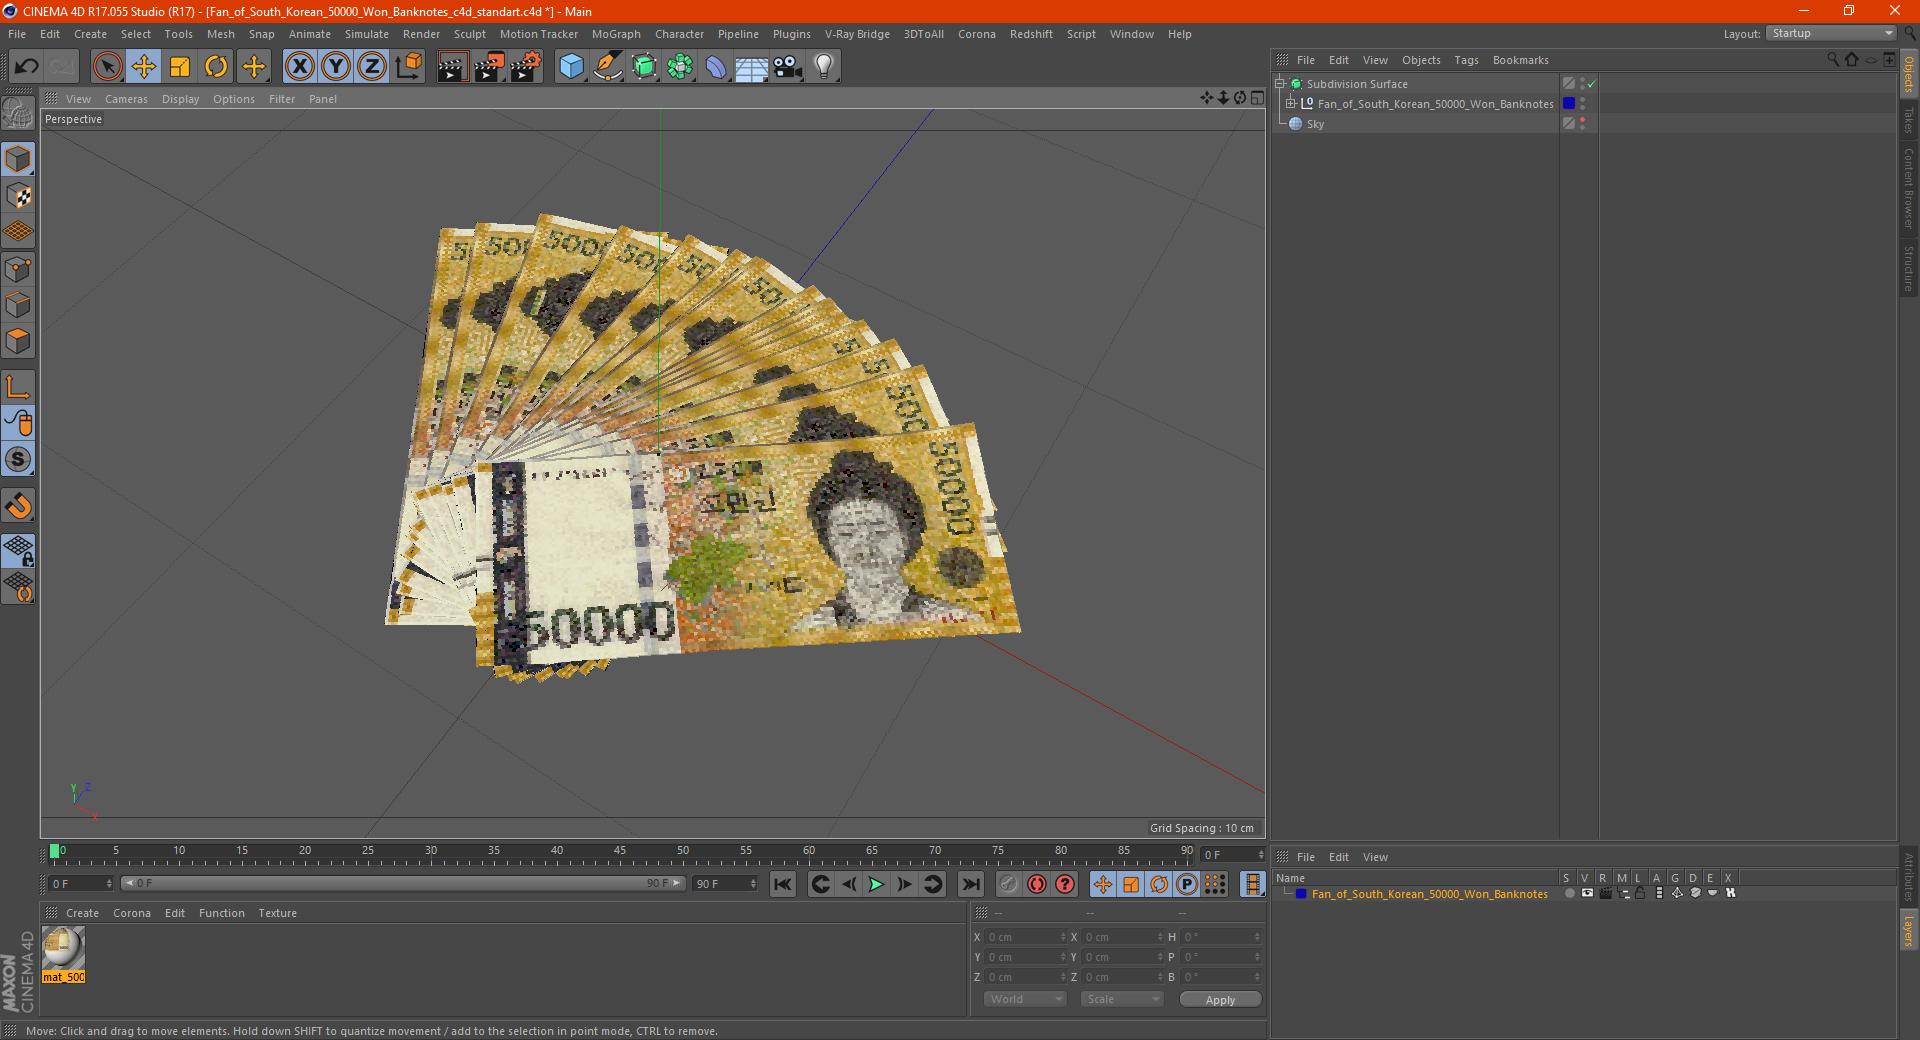Screen dimensions: 1920x1040
Task: Open the File menu in the menu bar
Action: pyautogui.click(x=17, y=34)
